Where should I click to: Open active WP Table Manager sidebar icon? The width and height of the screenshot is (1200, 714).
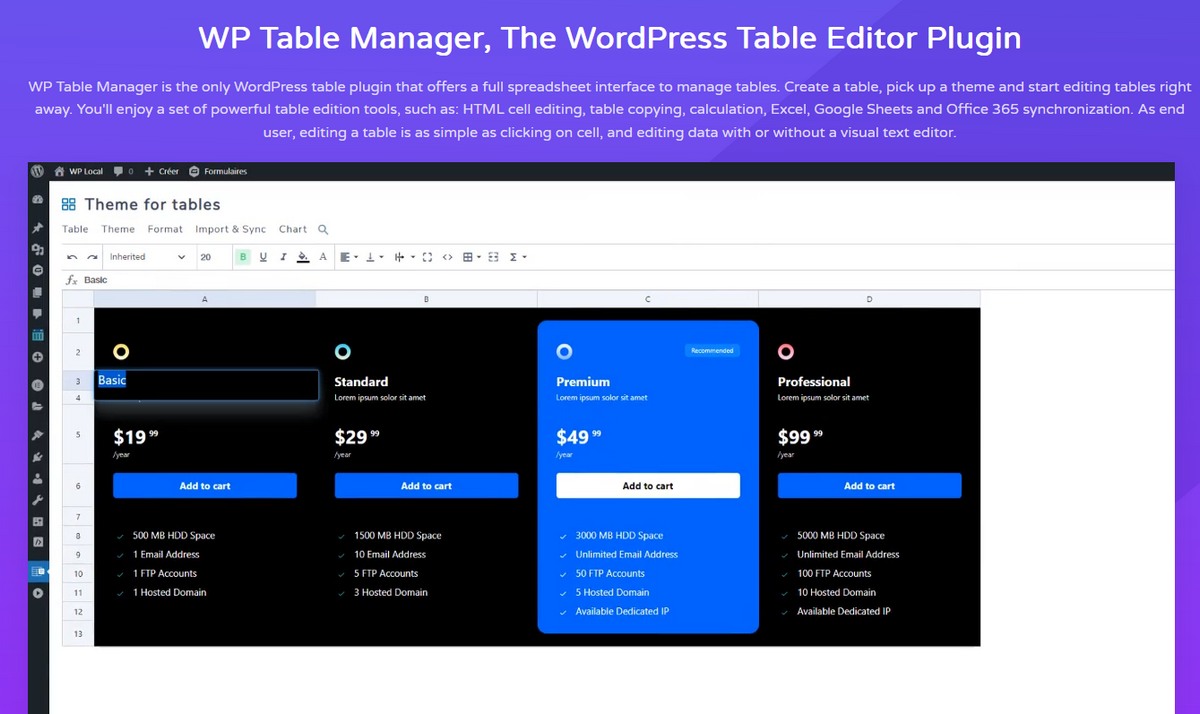38,571
